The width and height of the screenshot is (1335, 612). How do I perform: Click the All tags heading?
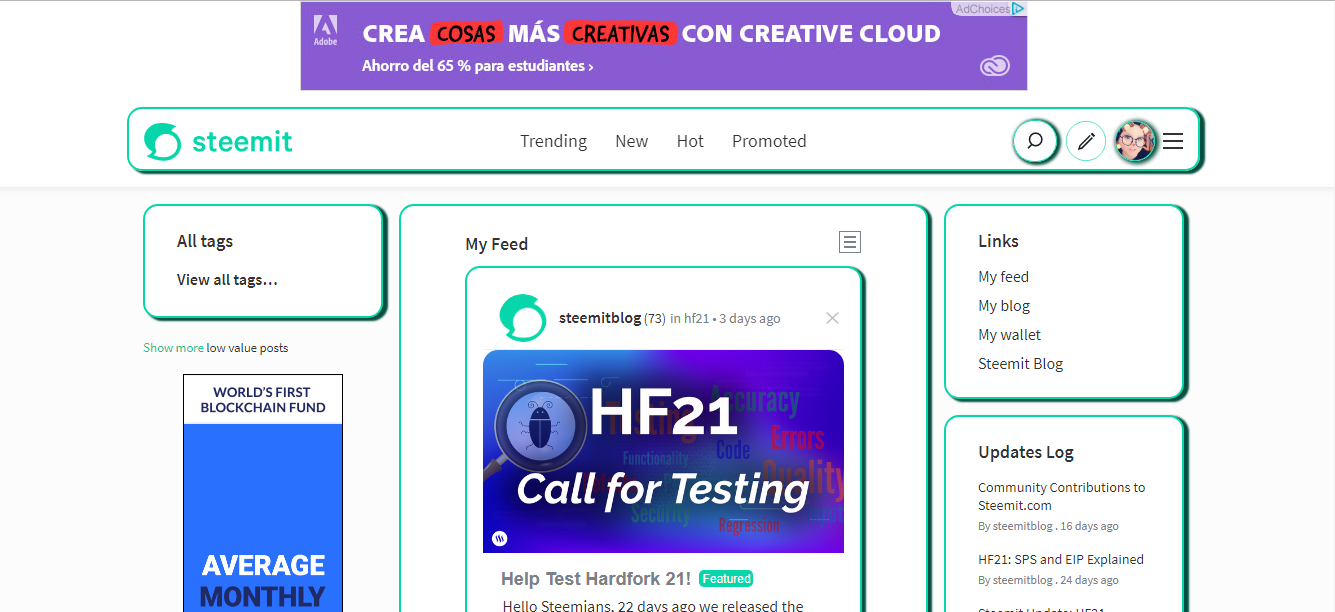[x=205, y=241]
